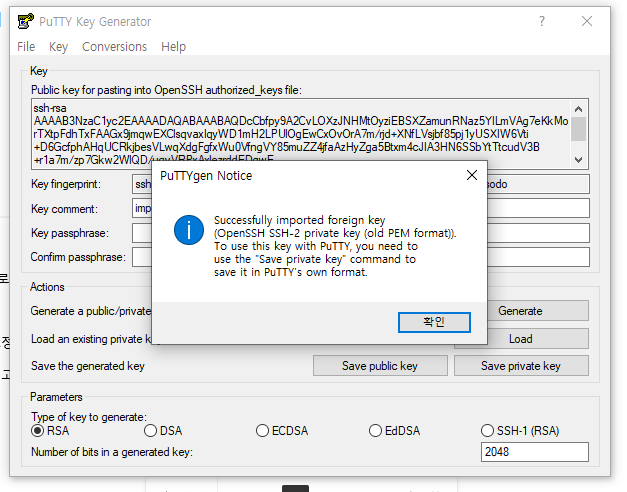Click the blue info icon in the notice
This screenshot has width=627, height=492.
(189, 230)
